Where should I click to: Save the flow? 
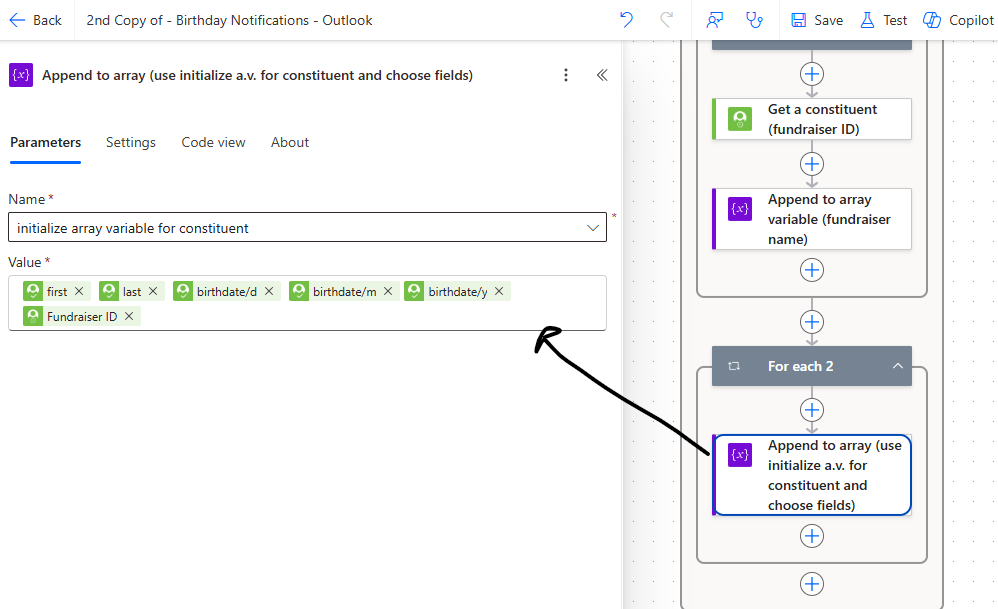(x=817, y=20)
